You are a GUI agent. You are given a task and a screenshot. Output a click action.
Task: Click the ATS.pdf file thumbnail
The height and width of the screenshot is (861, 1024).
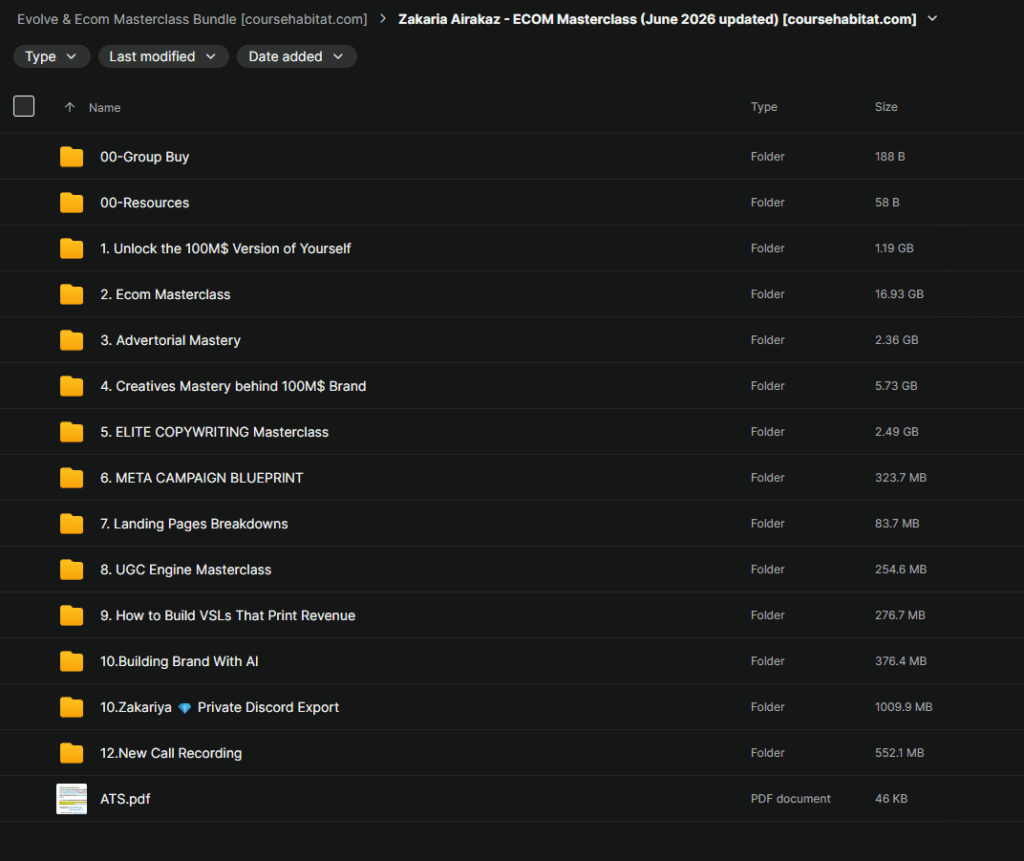tap(71, 799)
